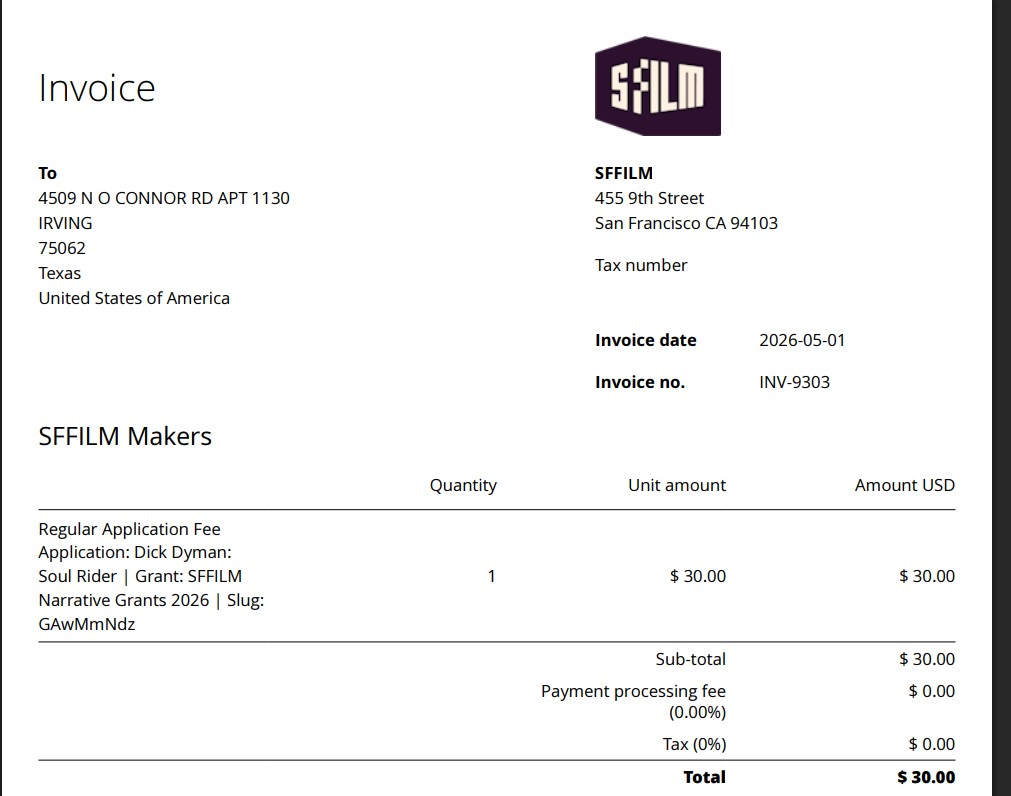
Task: Select the SFFILM Makers section title
Action: 125,436
